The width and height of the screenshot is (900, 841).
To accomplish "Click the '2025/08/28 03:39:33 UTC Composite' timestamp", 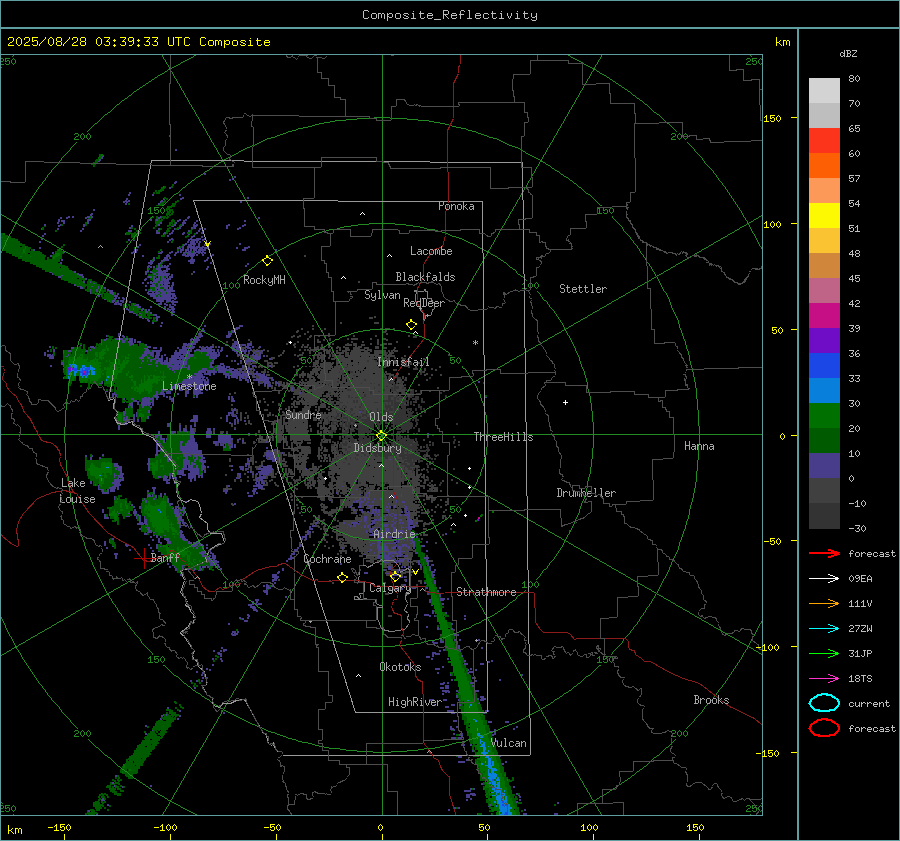I will pos(138,42).
